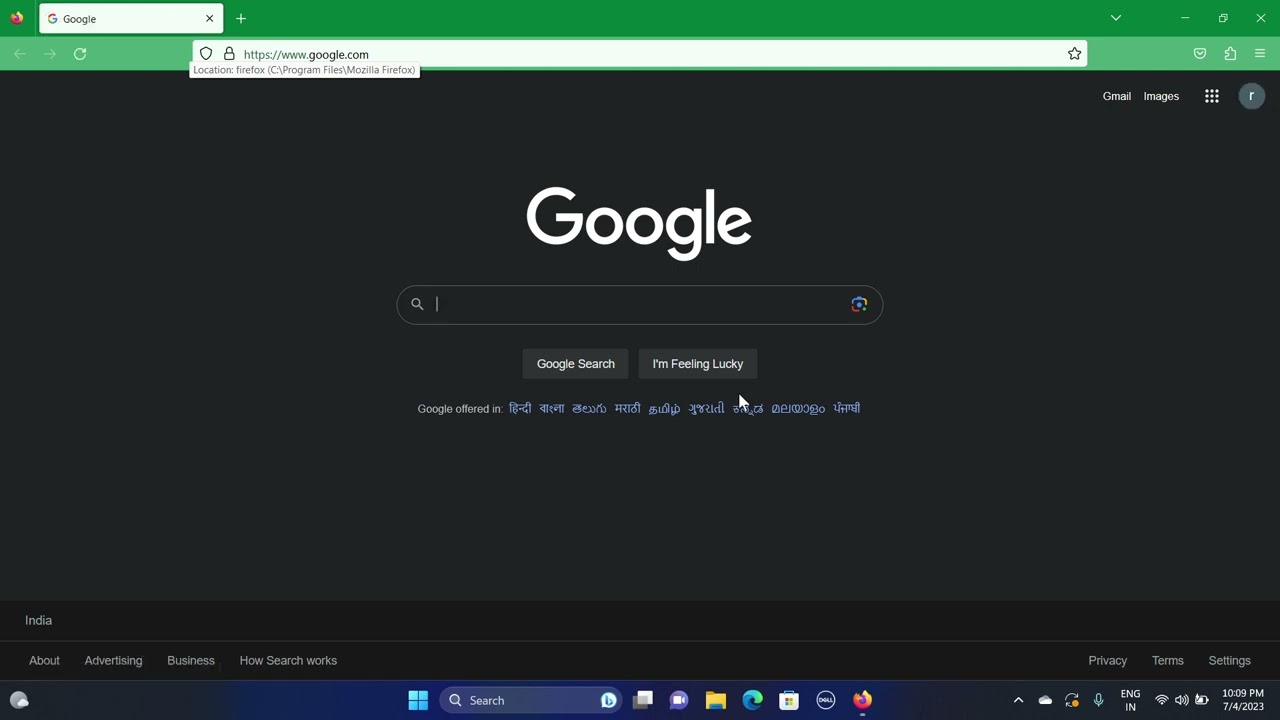The width and height of the screenshot is (1280, 720).
Task: Open the Windows Start menu
Action: pyautogui.click(x=418, y=700)
